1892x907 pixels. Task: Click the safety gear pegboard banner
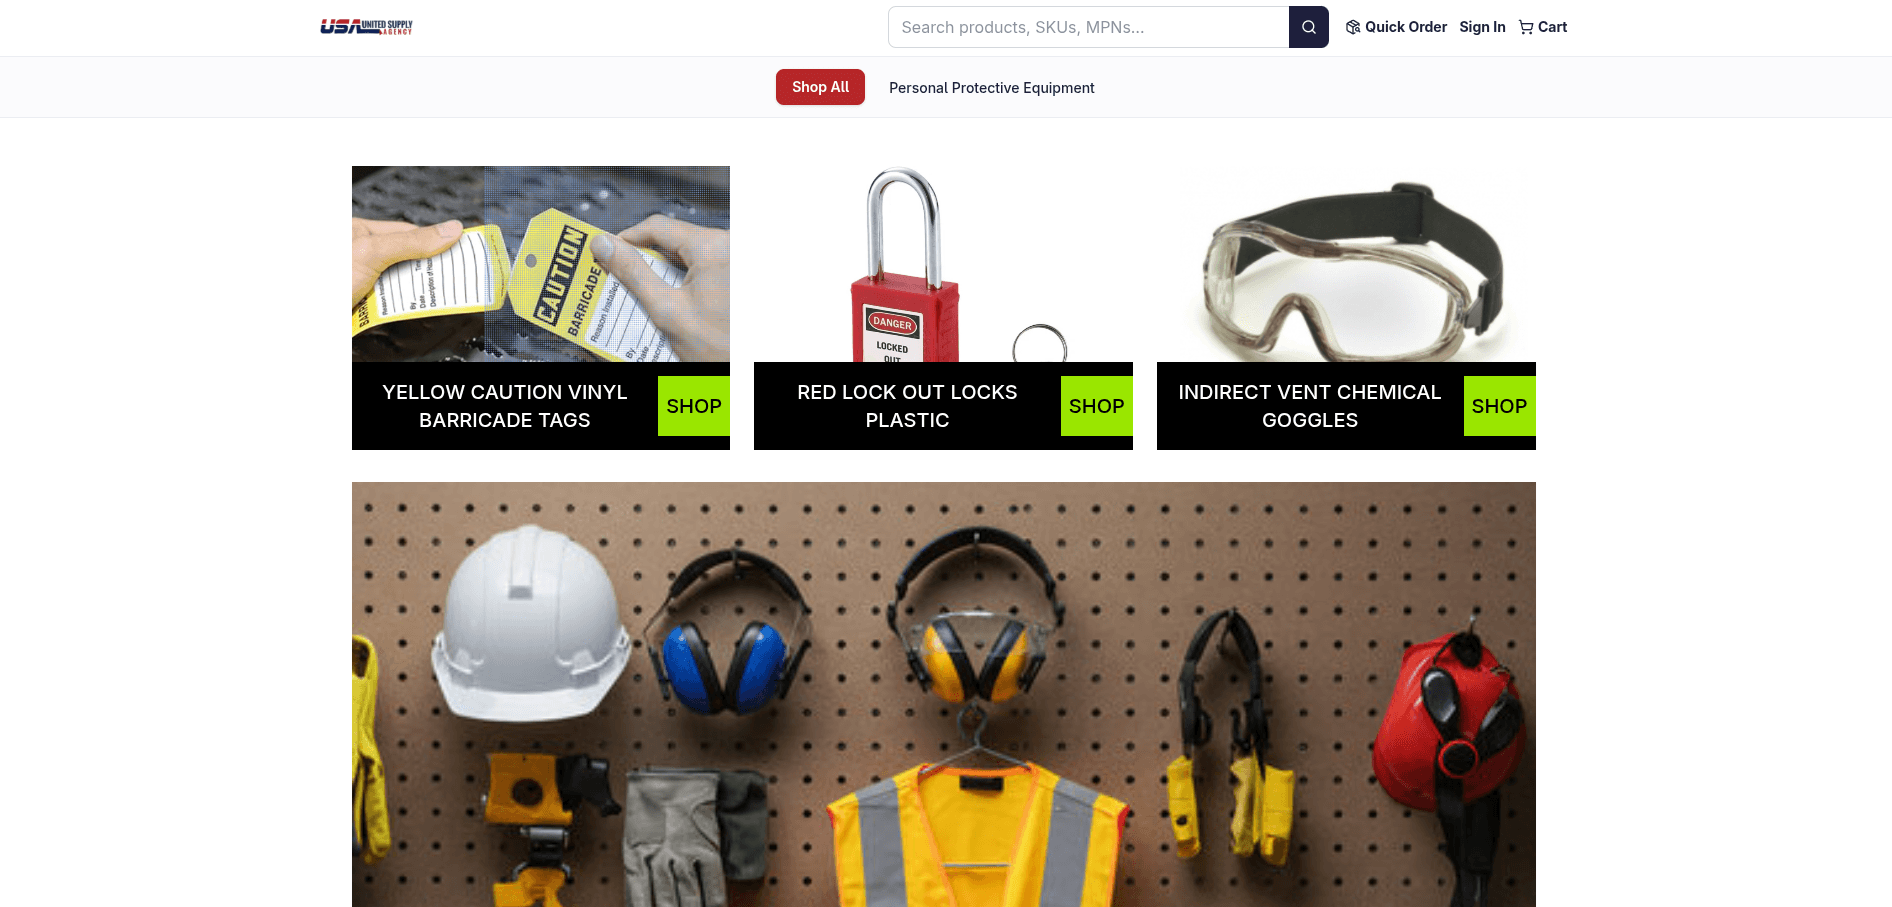coord(944,695)
